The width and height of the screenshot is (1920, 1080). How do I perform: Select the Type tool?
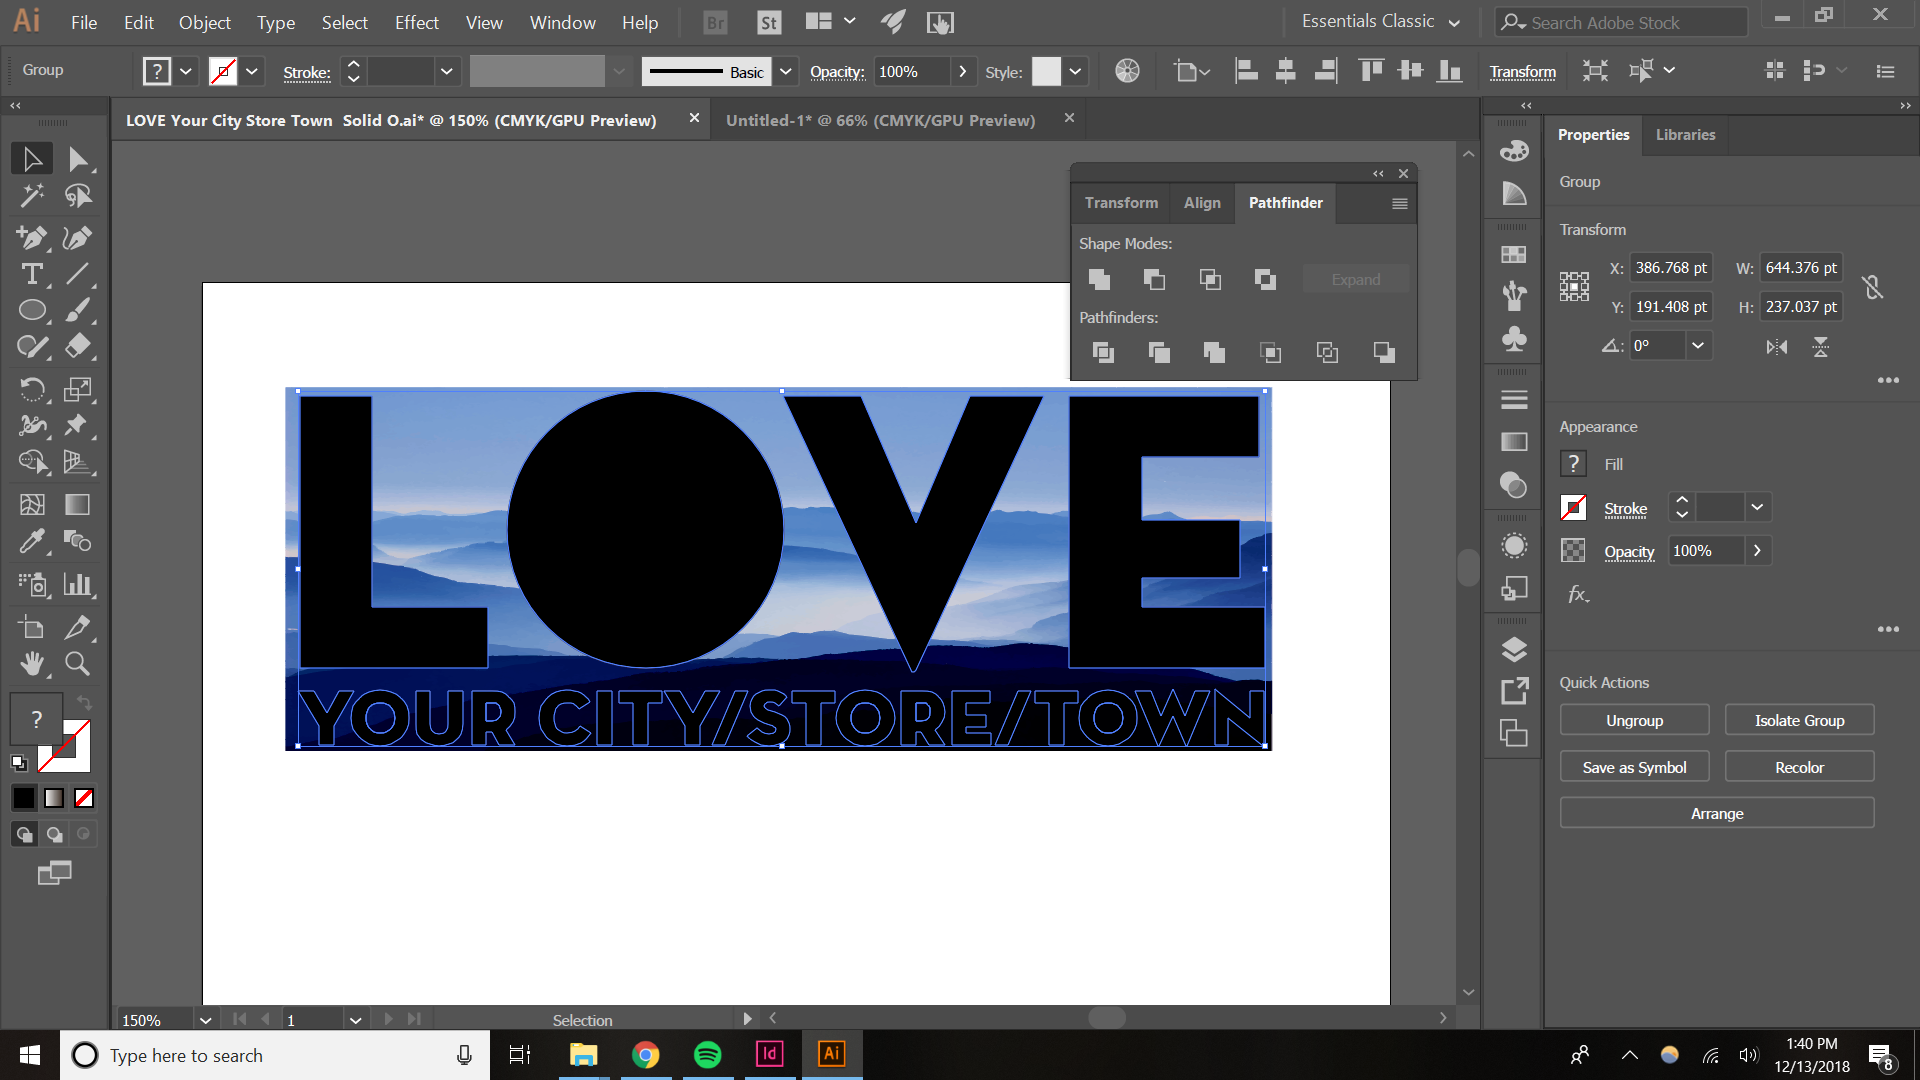pos(32,274)
